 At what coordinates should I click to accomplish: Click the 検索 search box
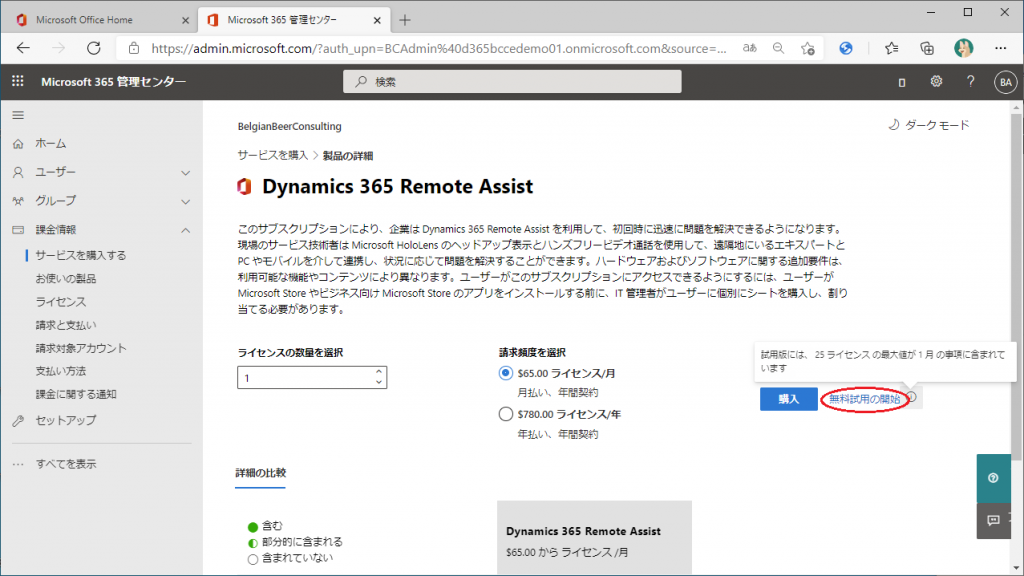[x=512, y=82]
